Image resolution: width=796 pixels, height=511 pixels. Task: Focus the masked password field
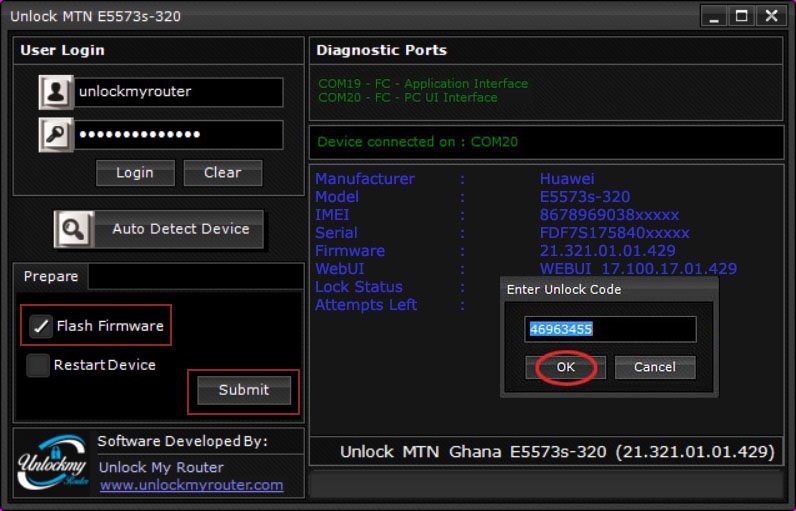coord(179,135)
